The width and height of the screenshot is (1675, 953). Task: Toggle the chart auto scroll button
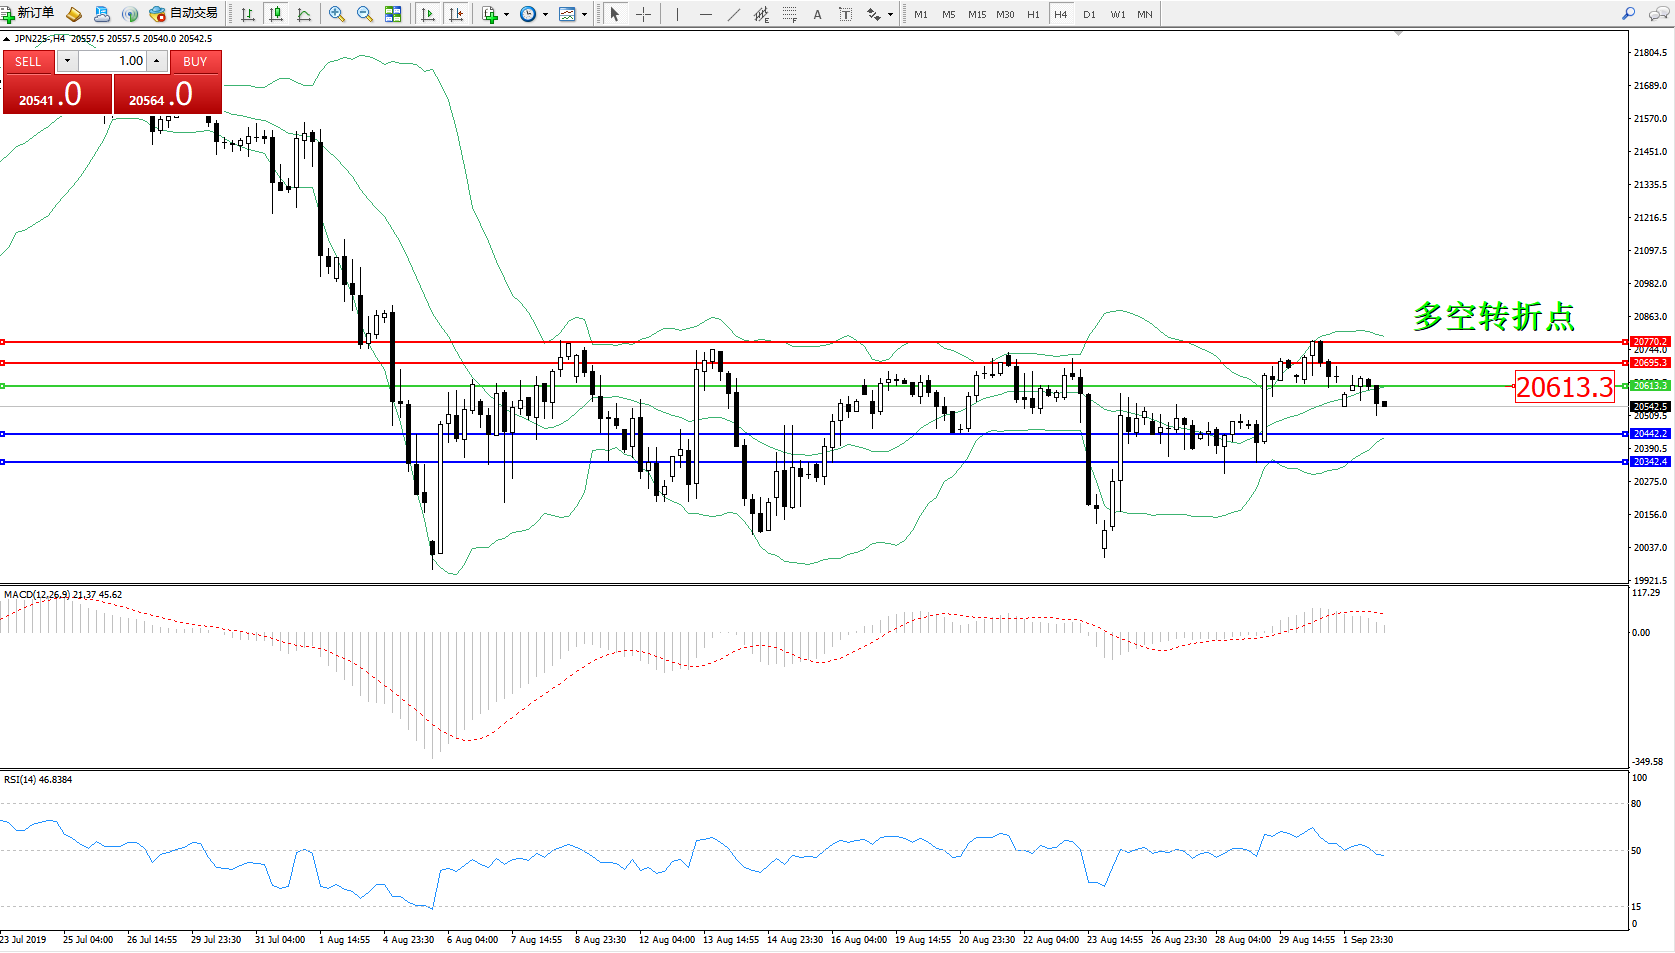point(428,14)
